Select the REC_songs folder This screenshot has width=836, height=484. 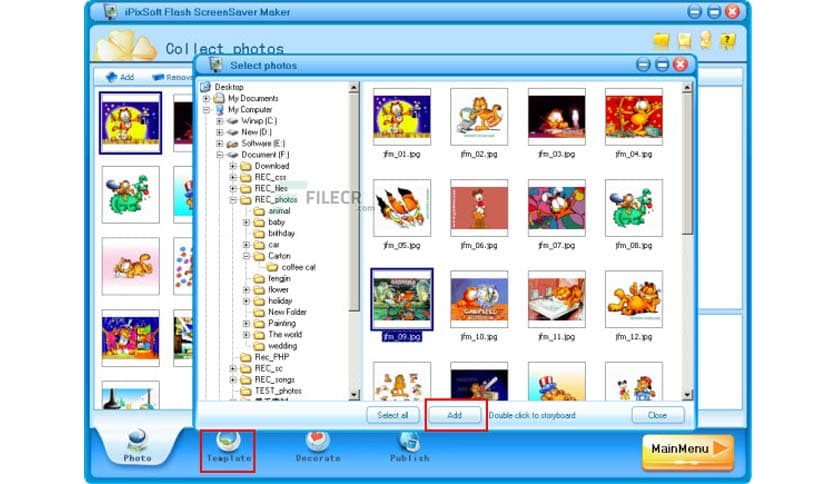274,380
